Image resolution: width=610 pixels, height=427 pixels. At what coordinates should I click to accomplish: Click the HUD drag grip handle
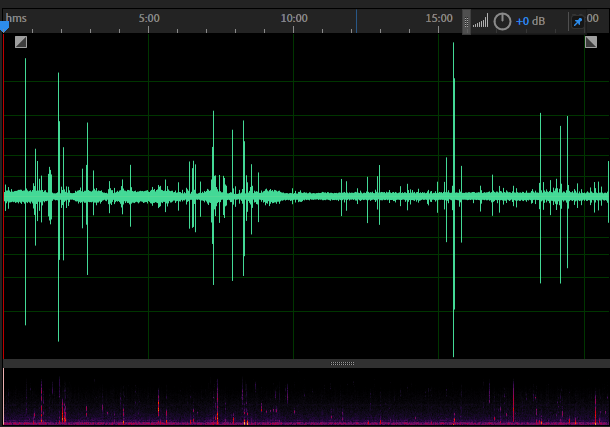click(x=466, y=22)
